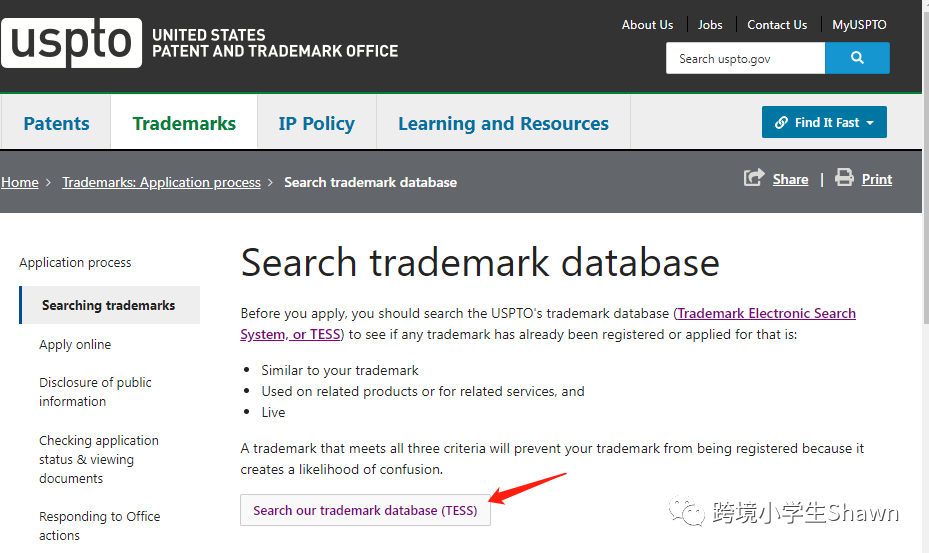
Task: Open the Trademarks menu
Action: pos(184,123)
